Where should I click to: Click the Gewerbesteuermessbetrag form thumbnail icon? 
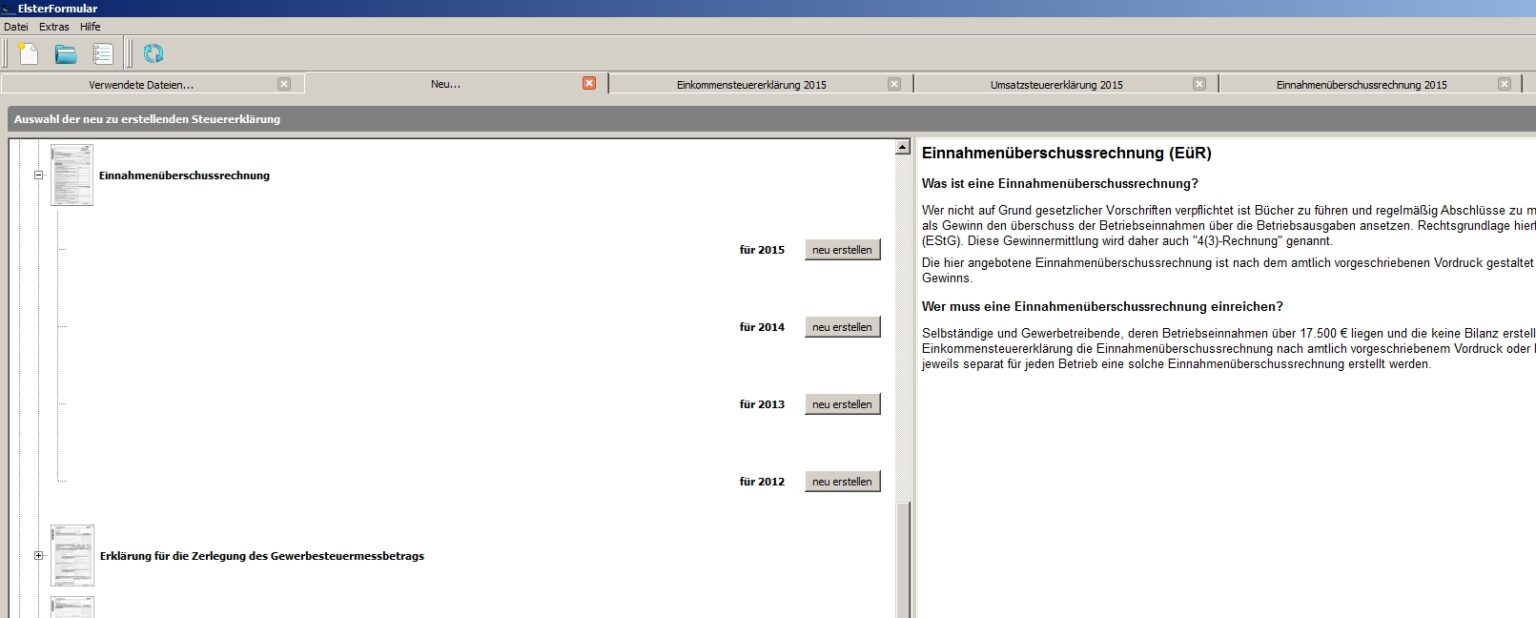click(x=72, y=555)
